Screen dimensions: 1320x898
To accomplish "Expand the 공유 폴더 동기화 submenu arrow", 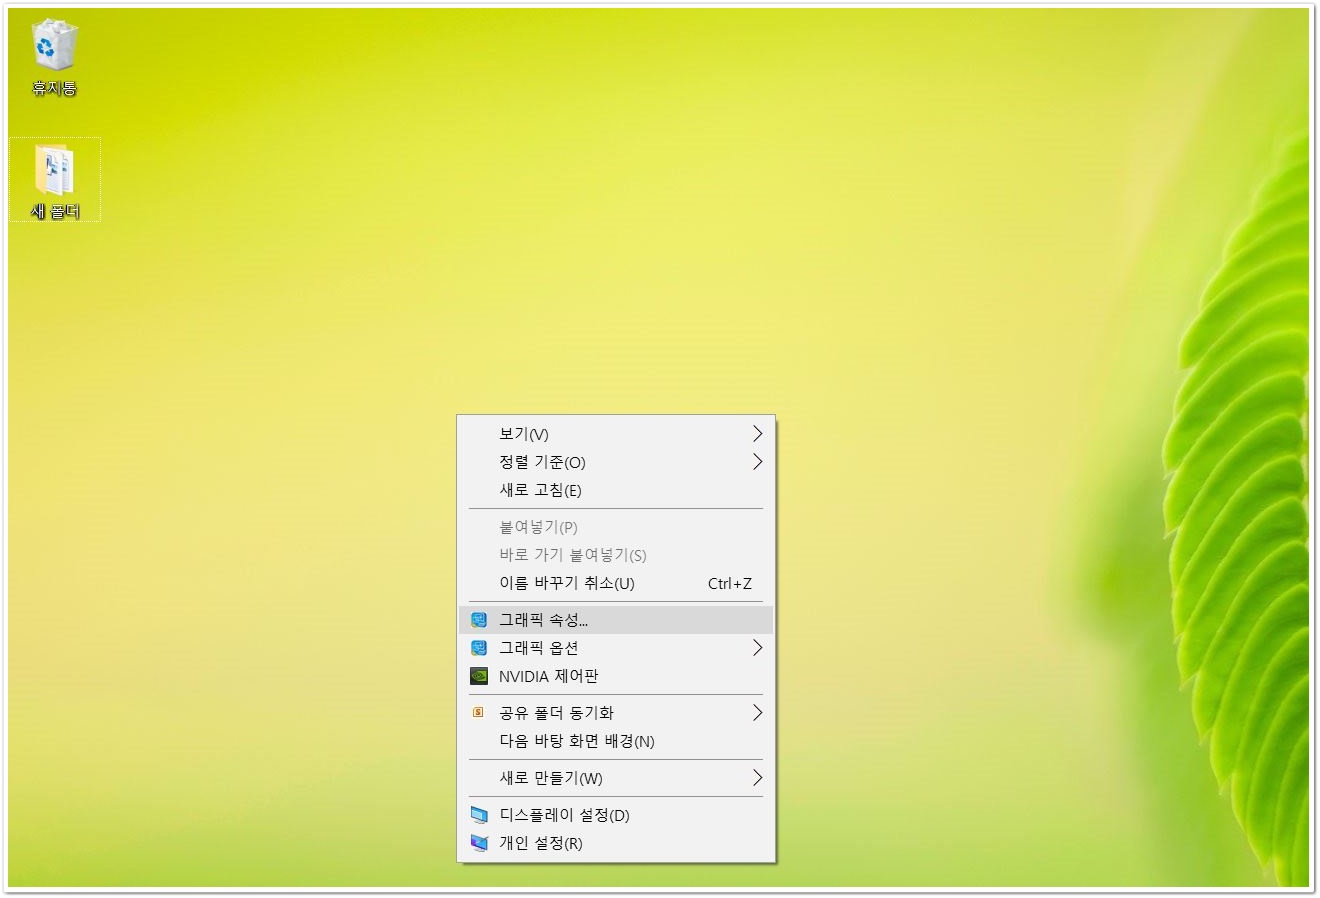I will click(x=757, y=713).
